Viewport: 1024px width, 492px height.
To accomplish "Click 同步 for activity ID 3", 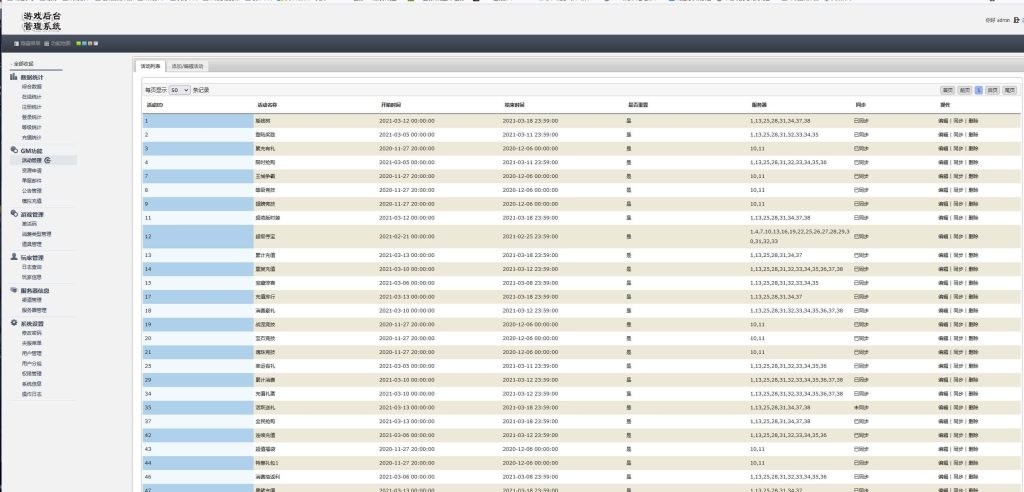I will click(x=958, y=147).
